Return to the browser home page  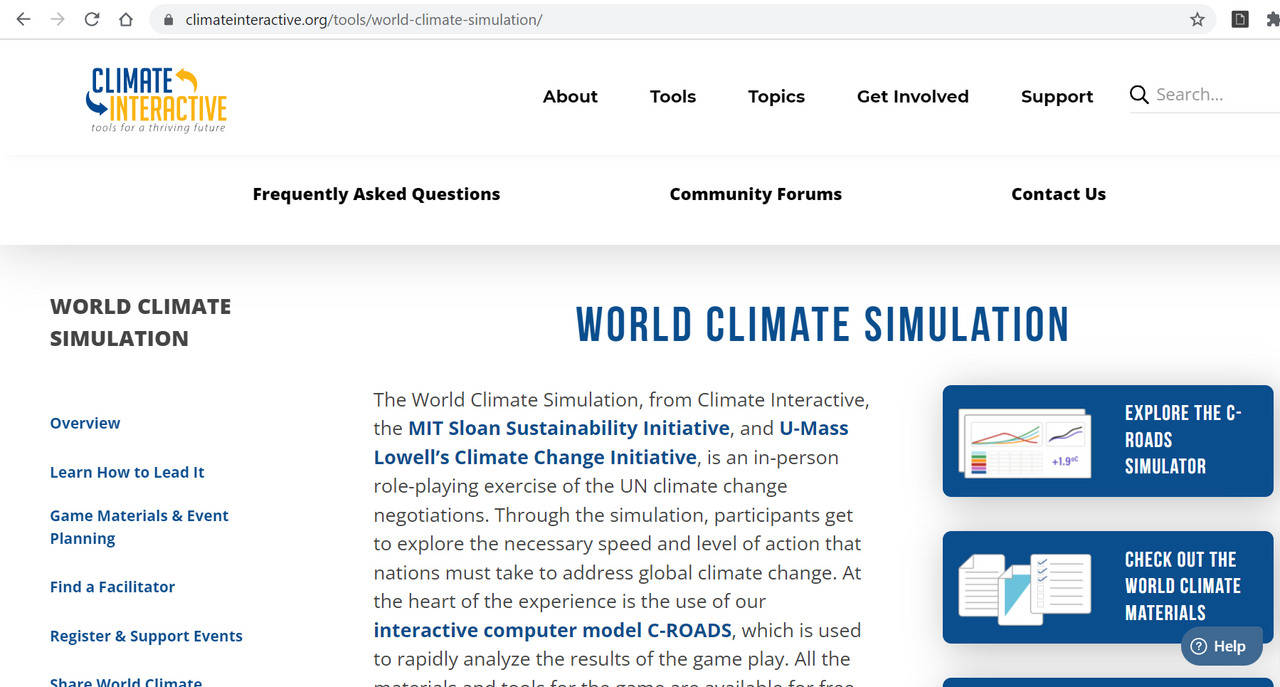click(126, 19)
